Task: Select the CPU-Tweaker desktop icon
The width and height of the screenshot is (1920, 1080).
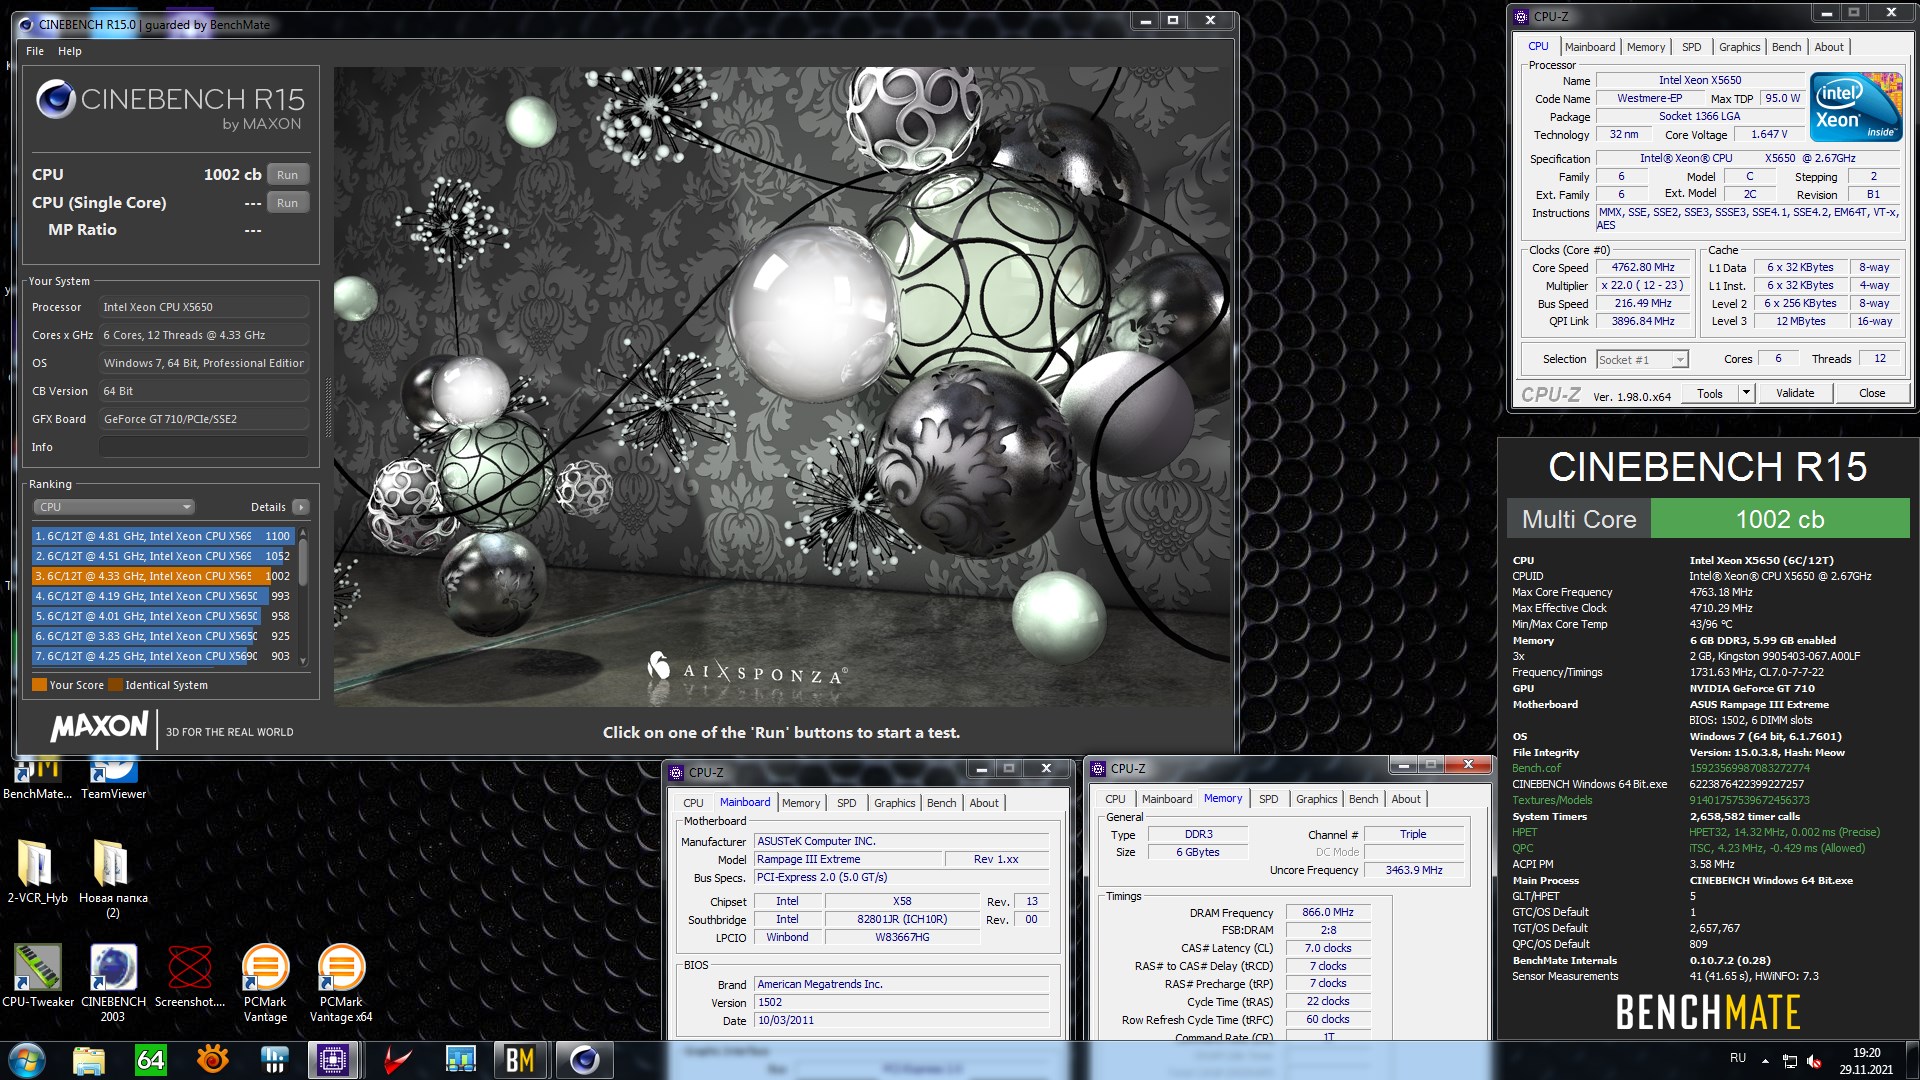Action: pos(38,976)
